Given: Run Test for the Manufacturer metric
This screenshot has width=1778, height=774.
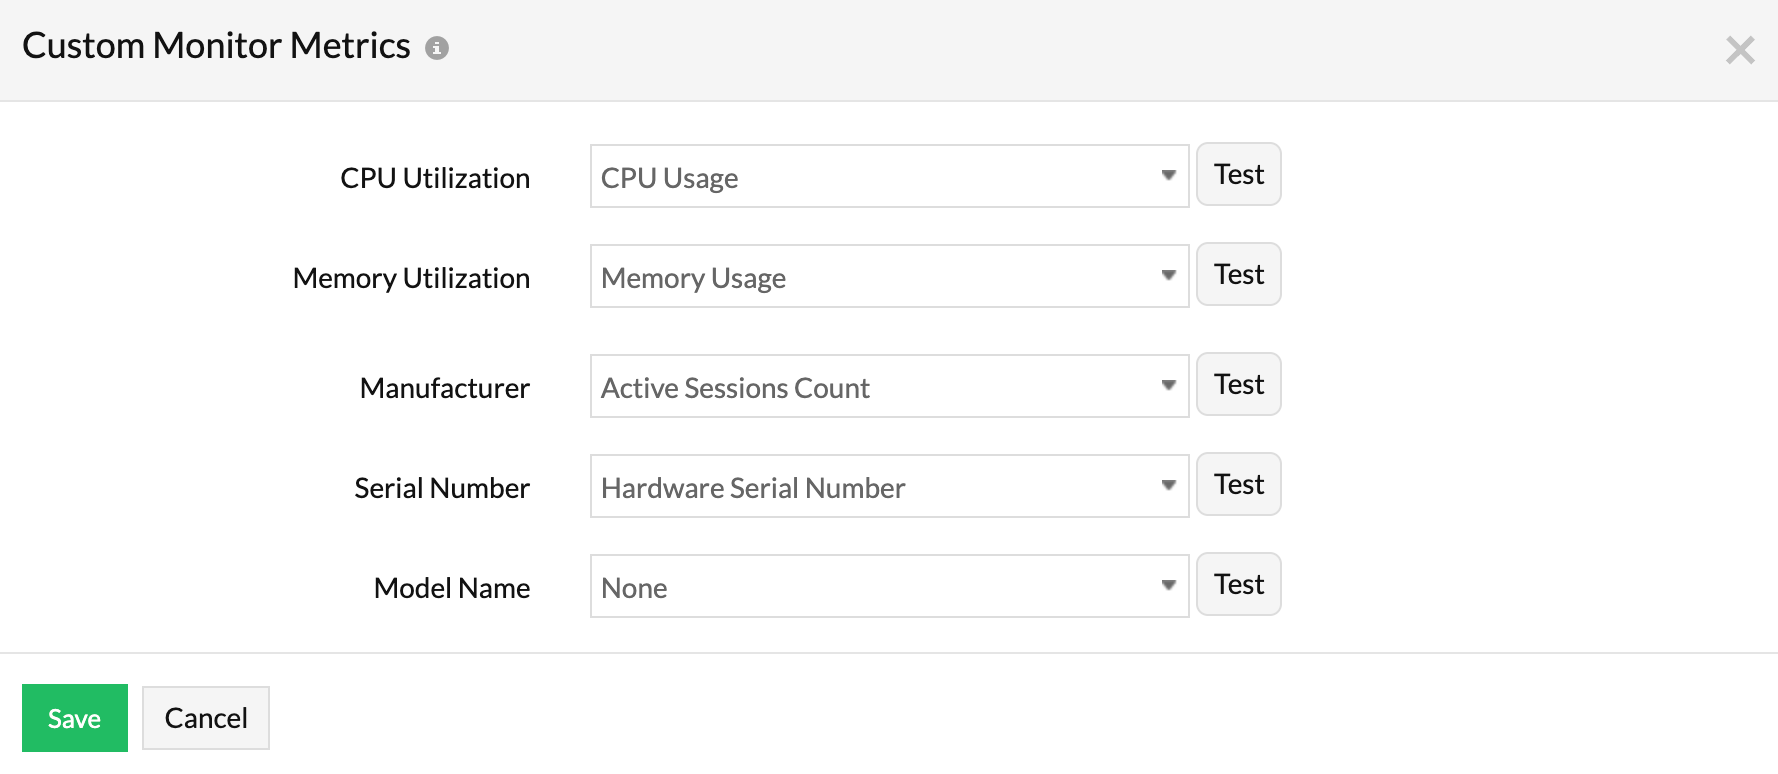Looking at the screenshot, I should pos(1238,385).
